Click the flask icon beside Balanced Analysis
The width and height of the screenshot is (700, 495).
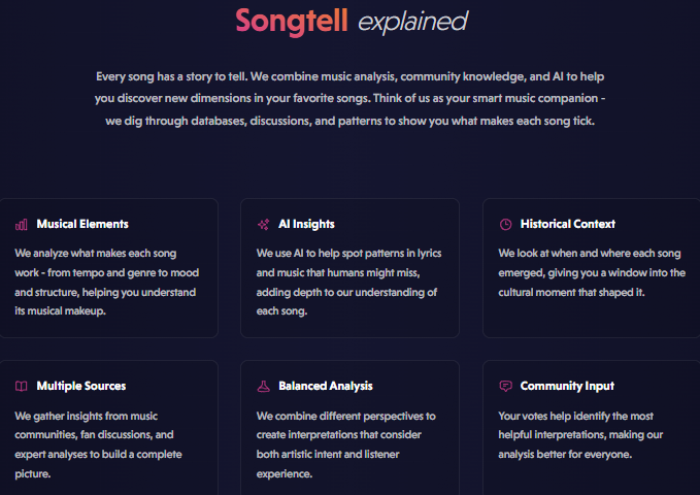point(263,386)
